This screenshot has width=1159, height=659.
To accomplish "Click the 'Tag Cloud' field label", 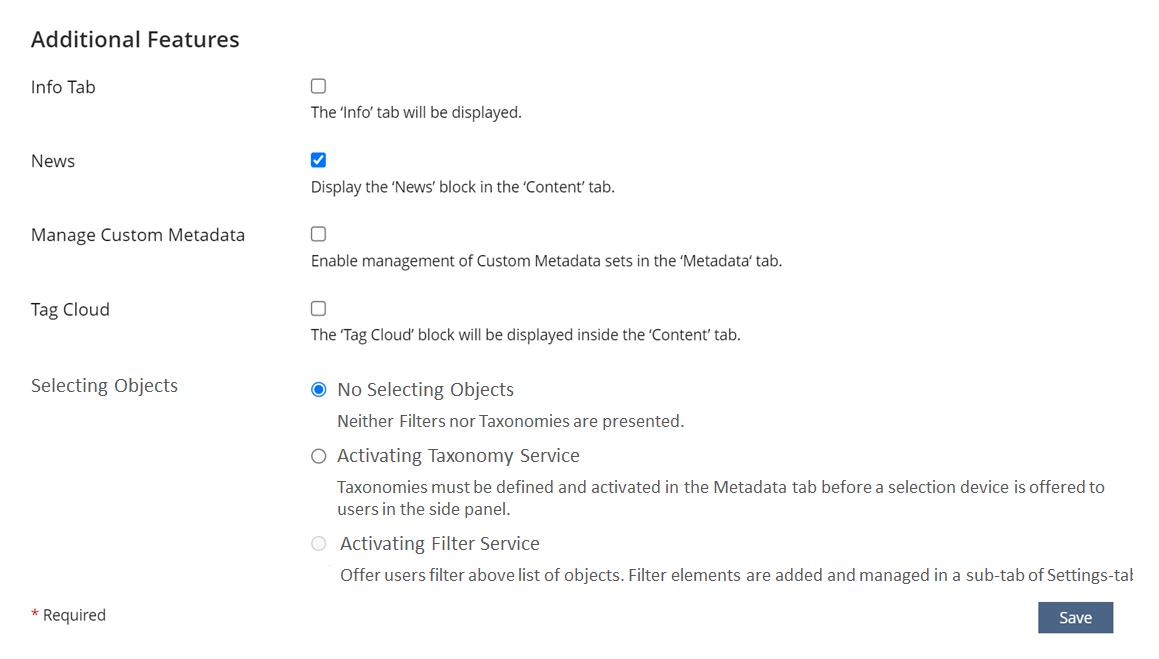I will coord(70,310).
